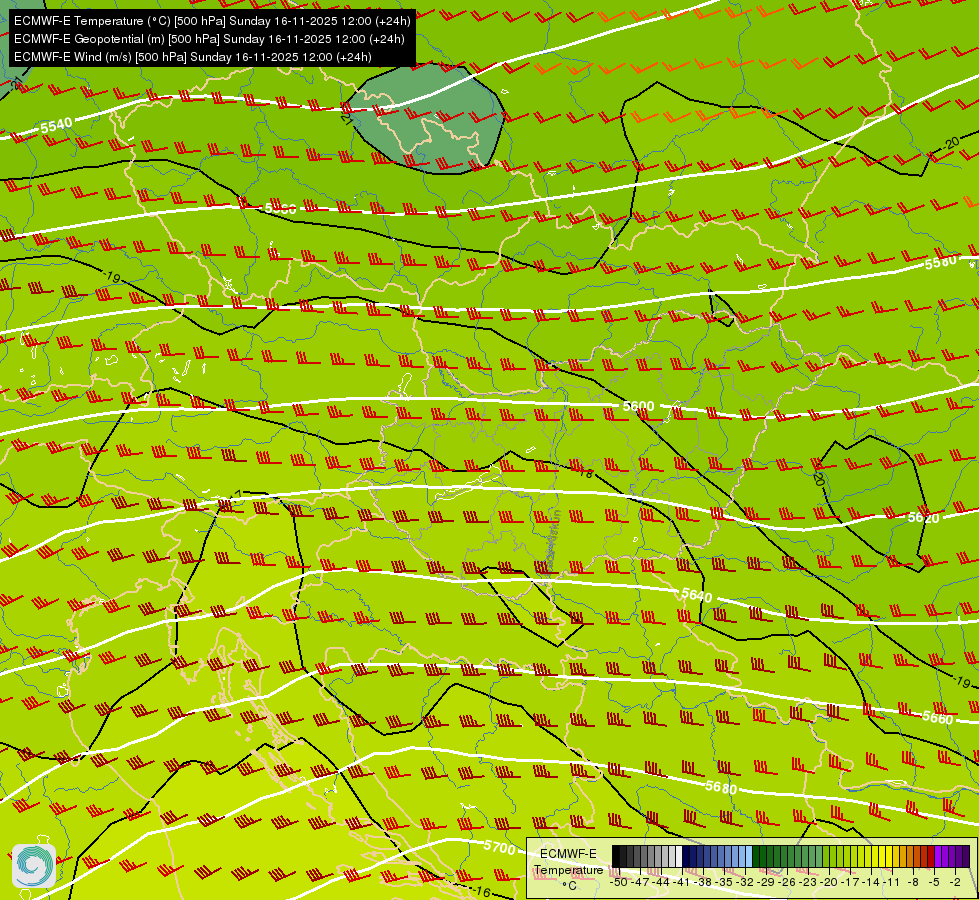
Task: Click the -8 value in the temperature legend
Action: 913,882
